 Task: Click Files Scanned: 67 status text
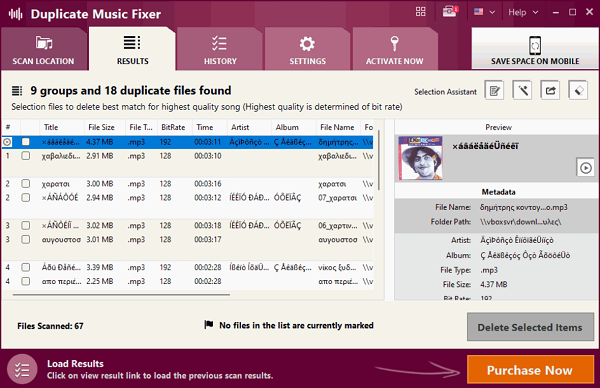[50, 326]
